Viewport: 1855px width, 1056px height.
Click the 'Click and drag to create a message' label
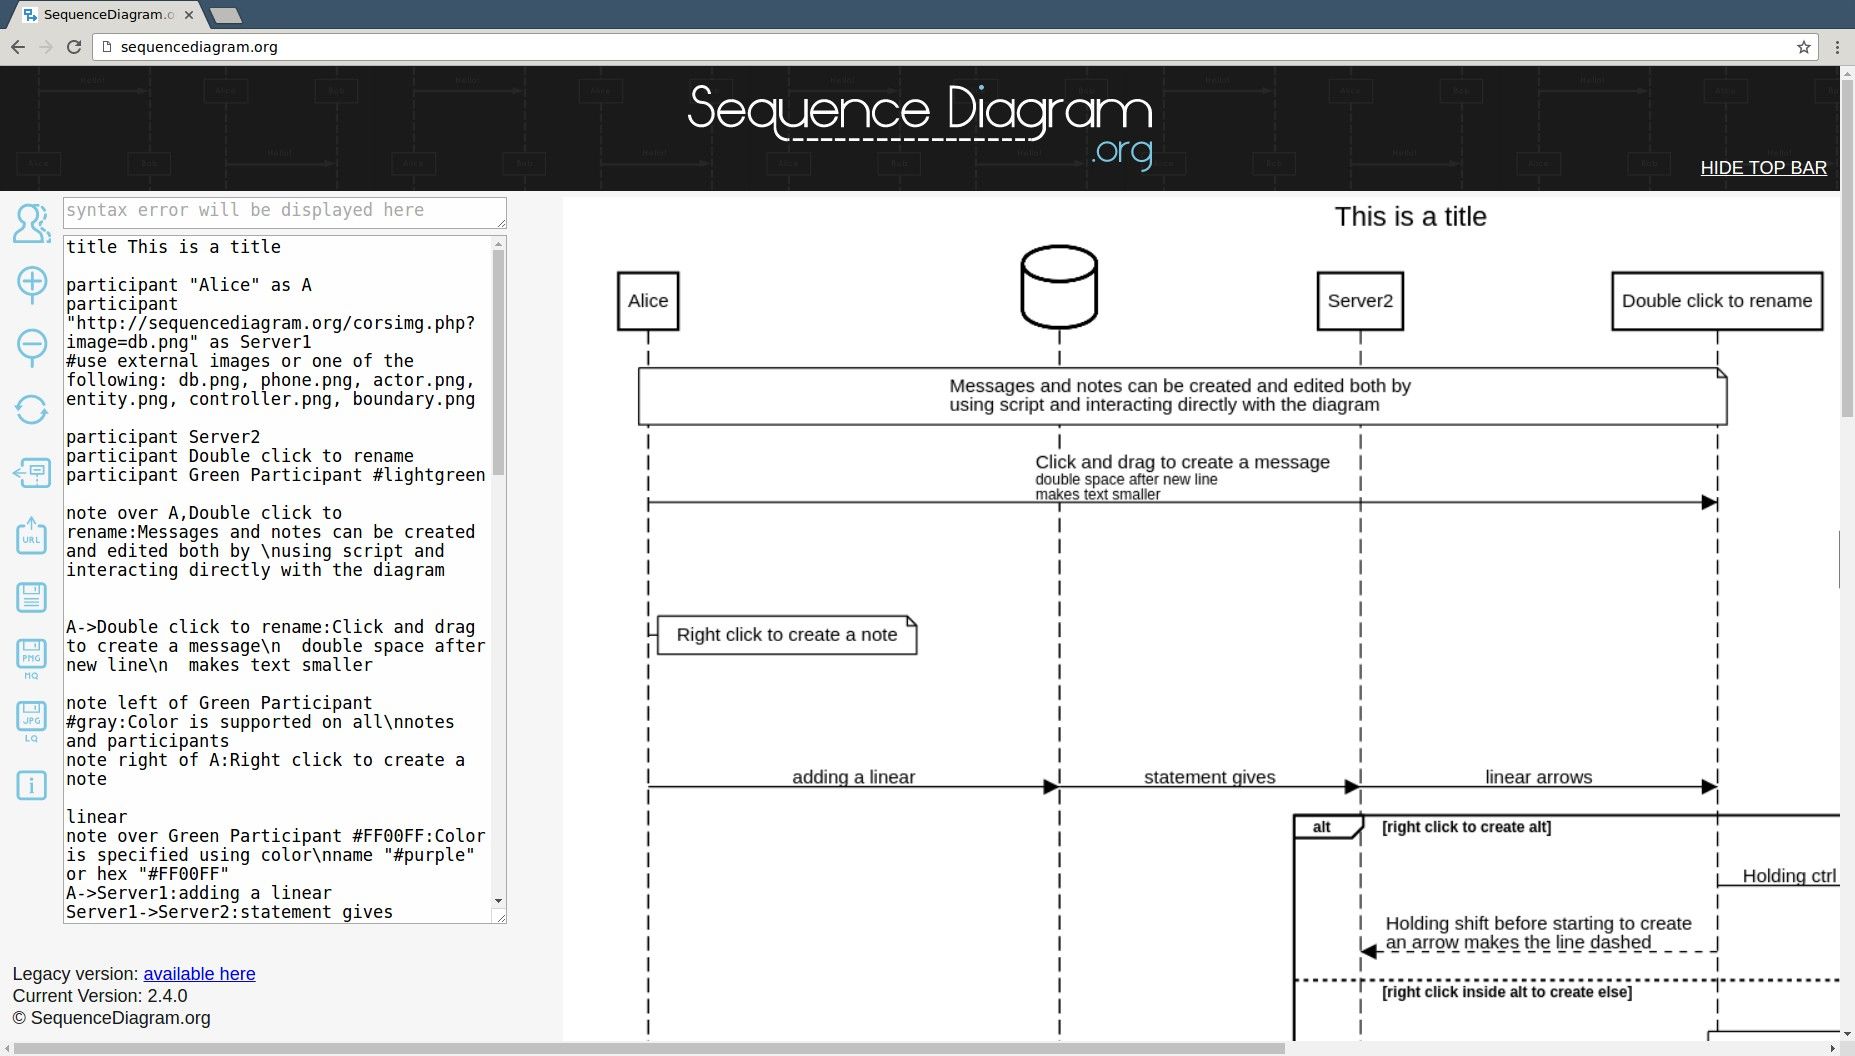1182,462
